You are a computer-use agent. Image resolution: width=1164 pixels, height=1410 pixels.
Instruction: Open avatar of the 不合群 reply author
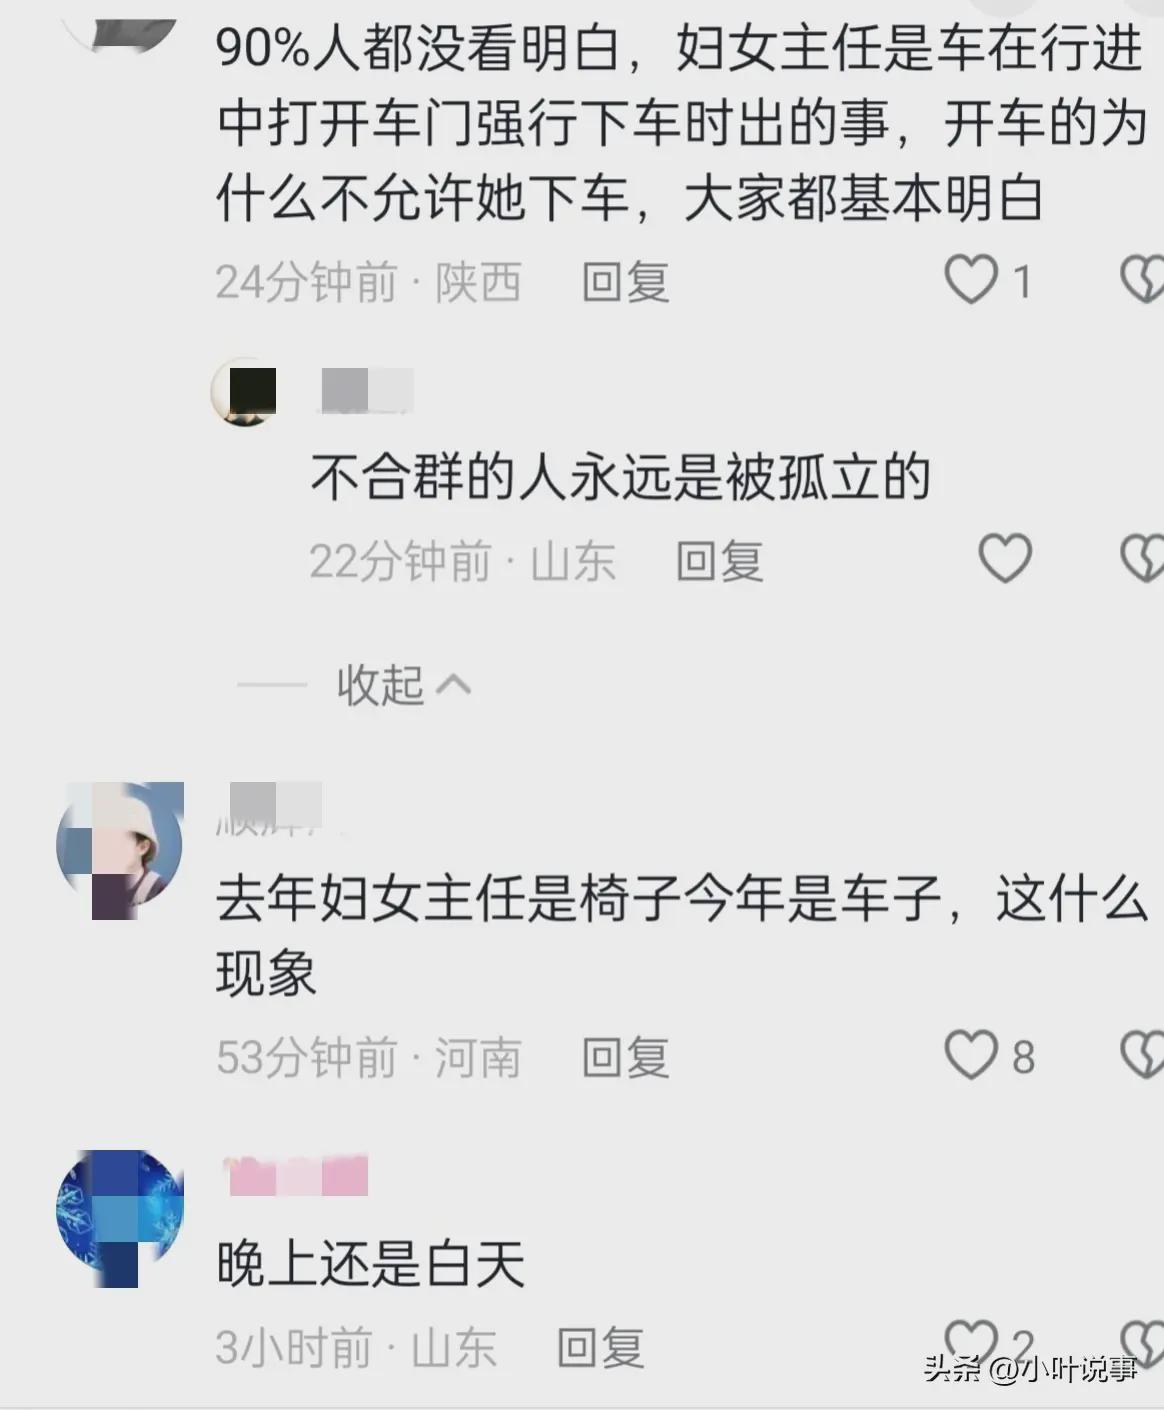[x=243, y=392]
